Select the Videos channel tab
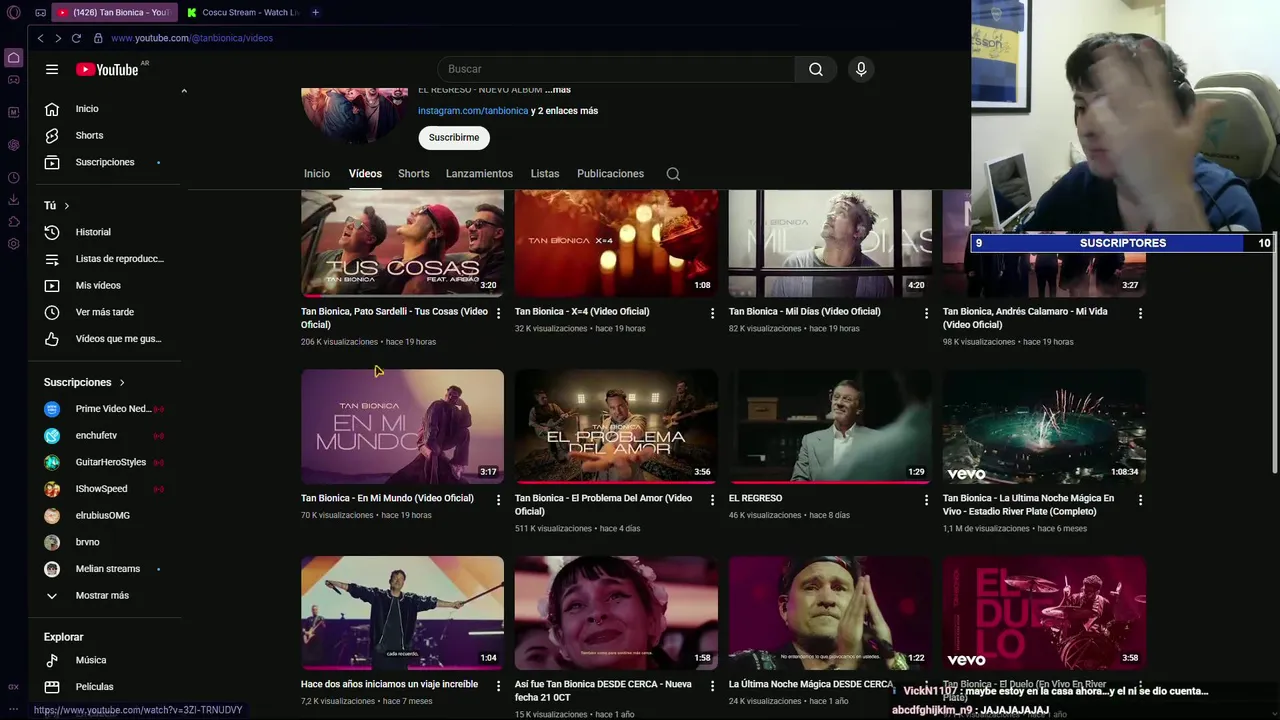This screenshot has width=1280, height=720. coord(365,174)
